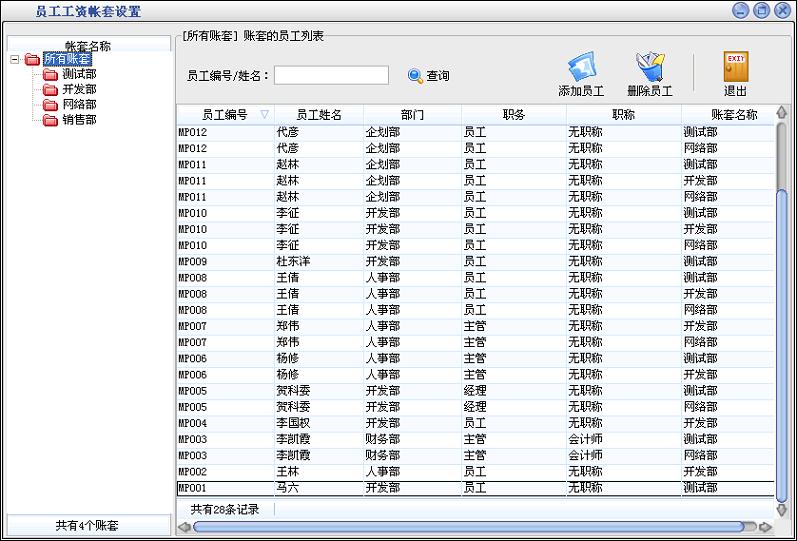This screenshot has width=797, height=541.
Task: Click the 销售部 folder icon in tree
Action: coord(50,119)
